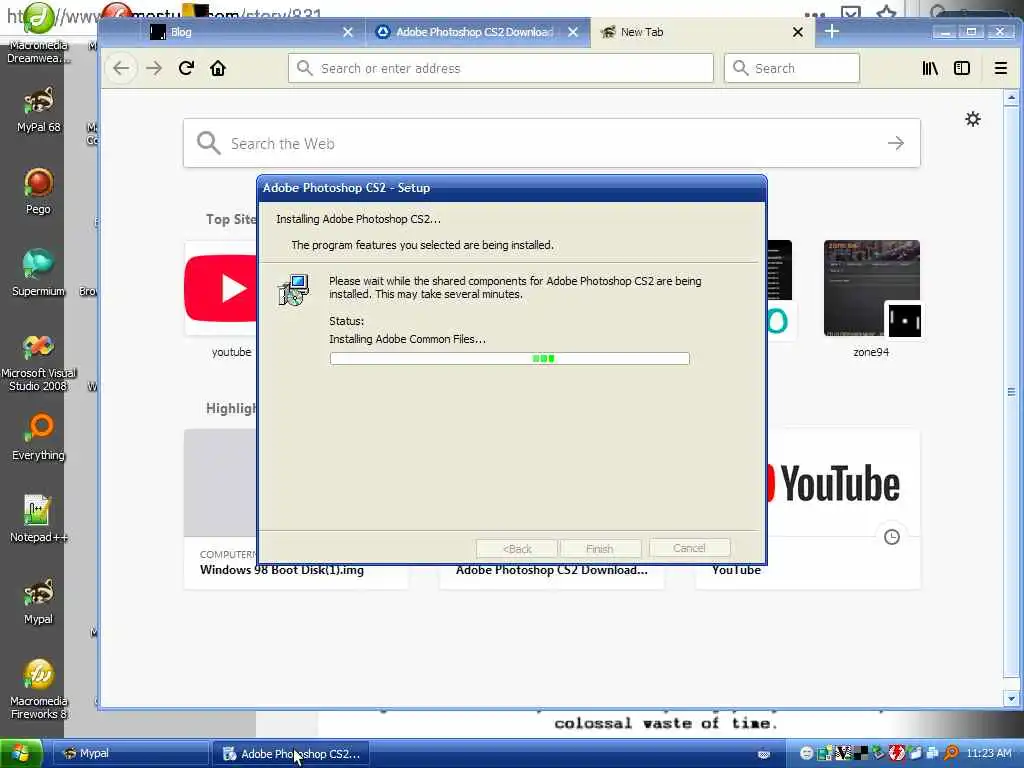Click the printer tray icon
The width and height of the screenshot is (1024, 768).
pyautogui.click(x=933, y=754)
